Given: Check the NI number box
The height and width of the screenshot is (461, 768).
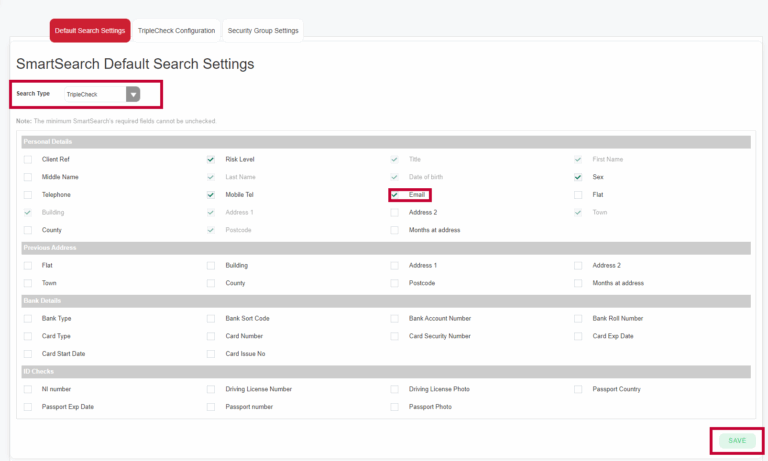Looking at the screenshot, I should (28, 389).
